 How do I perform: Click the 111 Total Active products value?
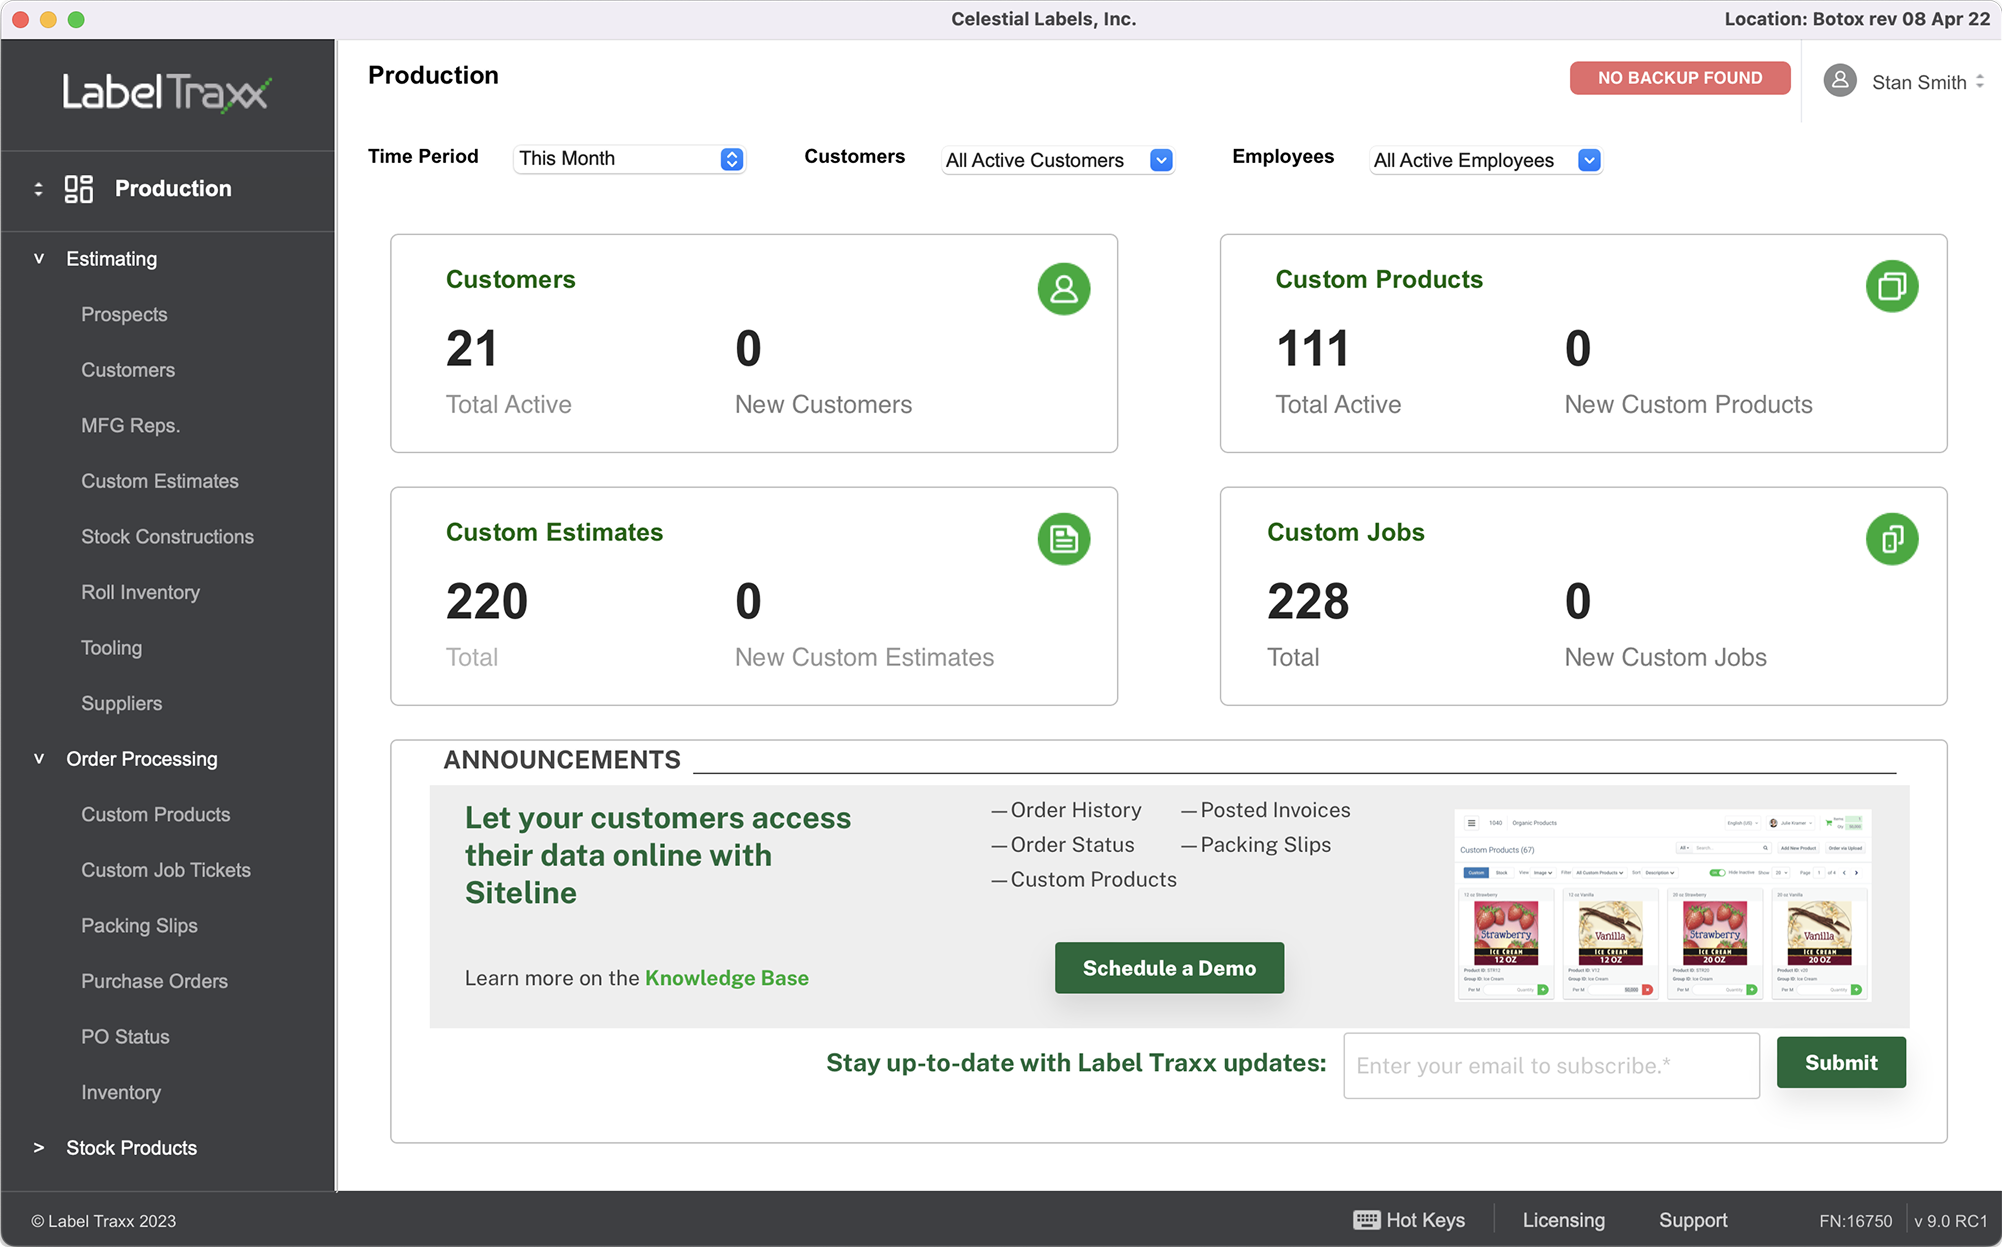[1313, 349]
